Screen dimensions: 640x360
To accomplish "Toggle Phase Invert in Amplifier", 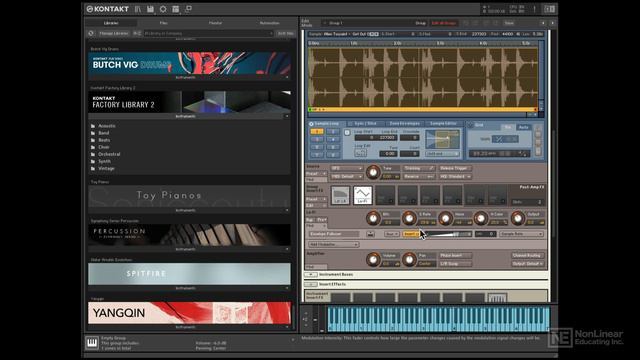I will click(x=455, y=256).
